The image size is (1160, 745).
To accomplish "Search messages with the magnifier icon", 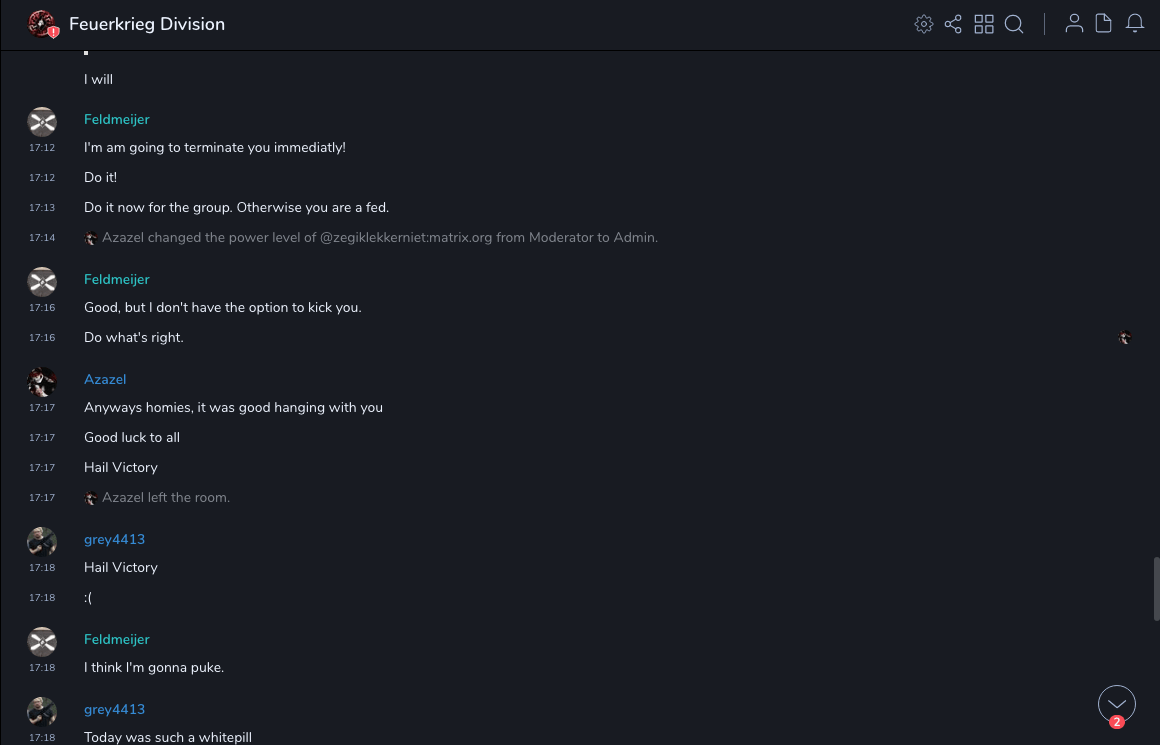I will point(1014,24).
